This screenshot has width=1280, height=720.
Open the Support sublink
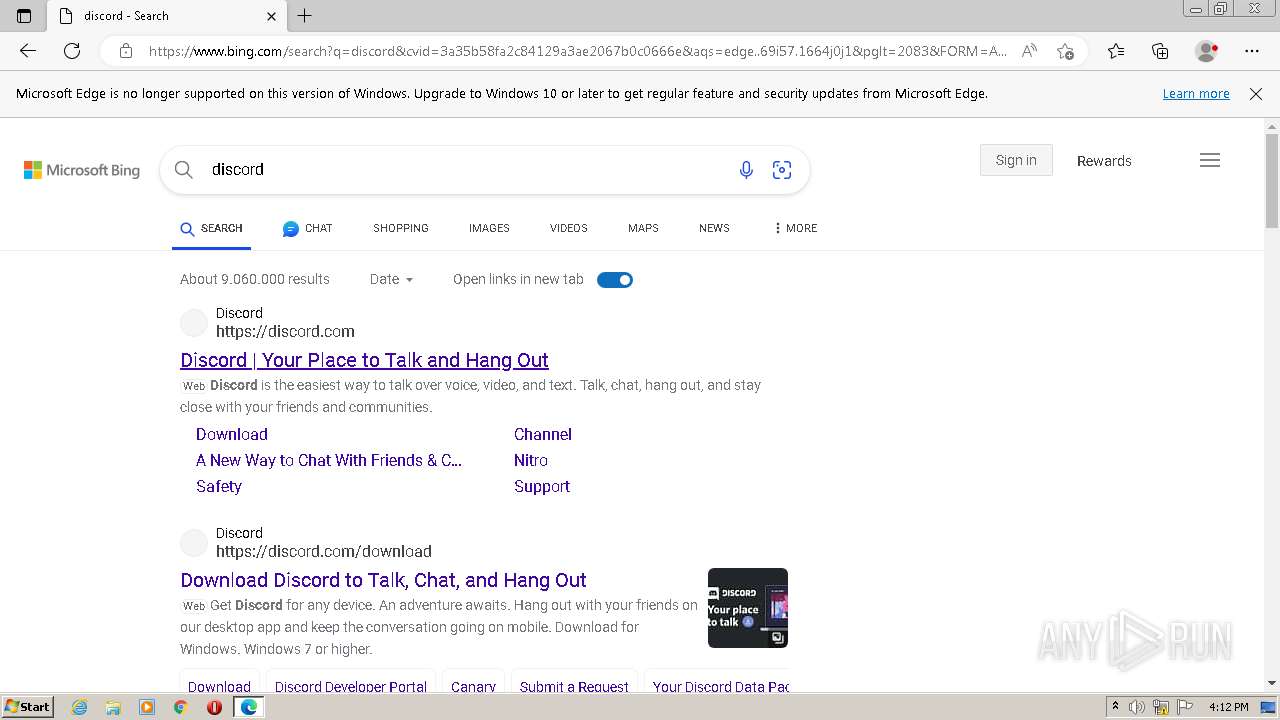pos(542,486)
